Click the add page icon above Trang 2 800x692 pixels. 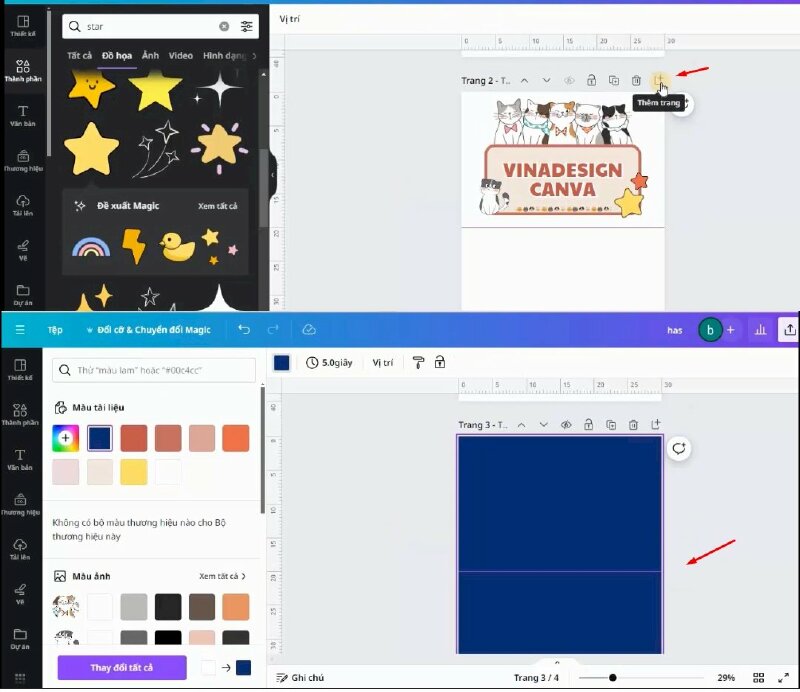657,80
